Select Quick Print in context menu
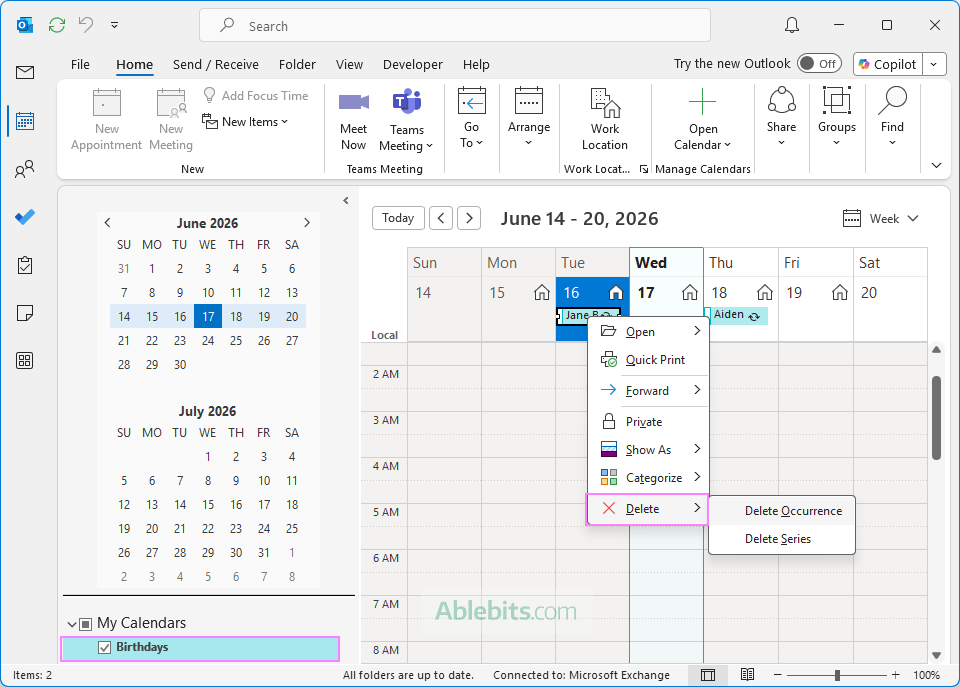 point(648,360)
